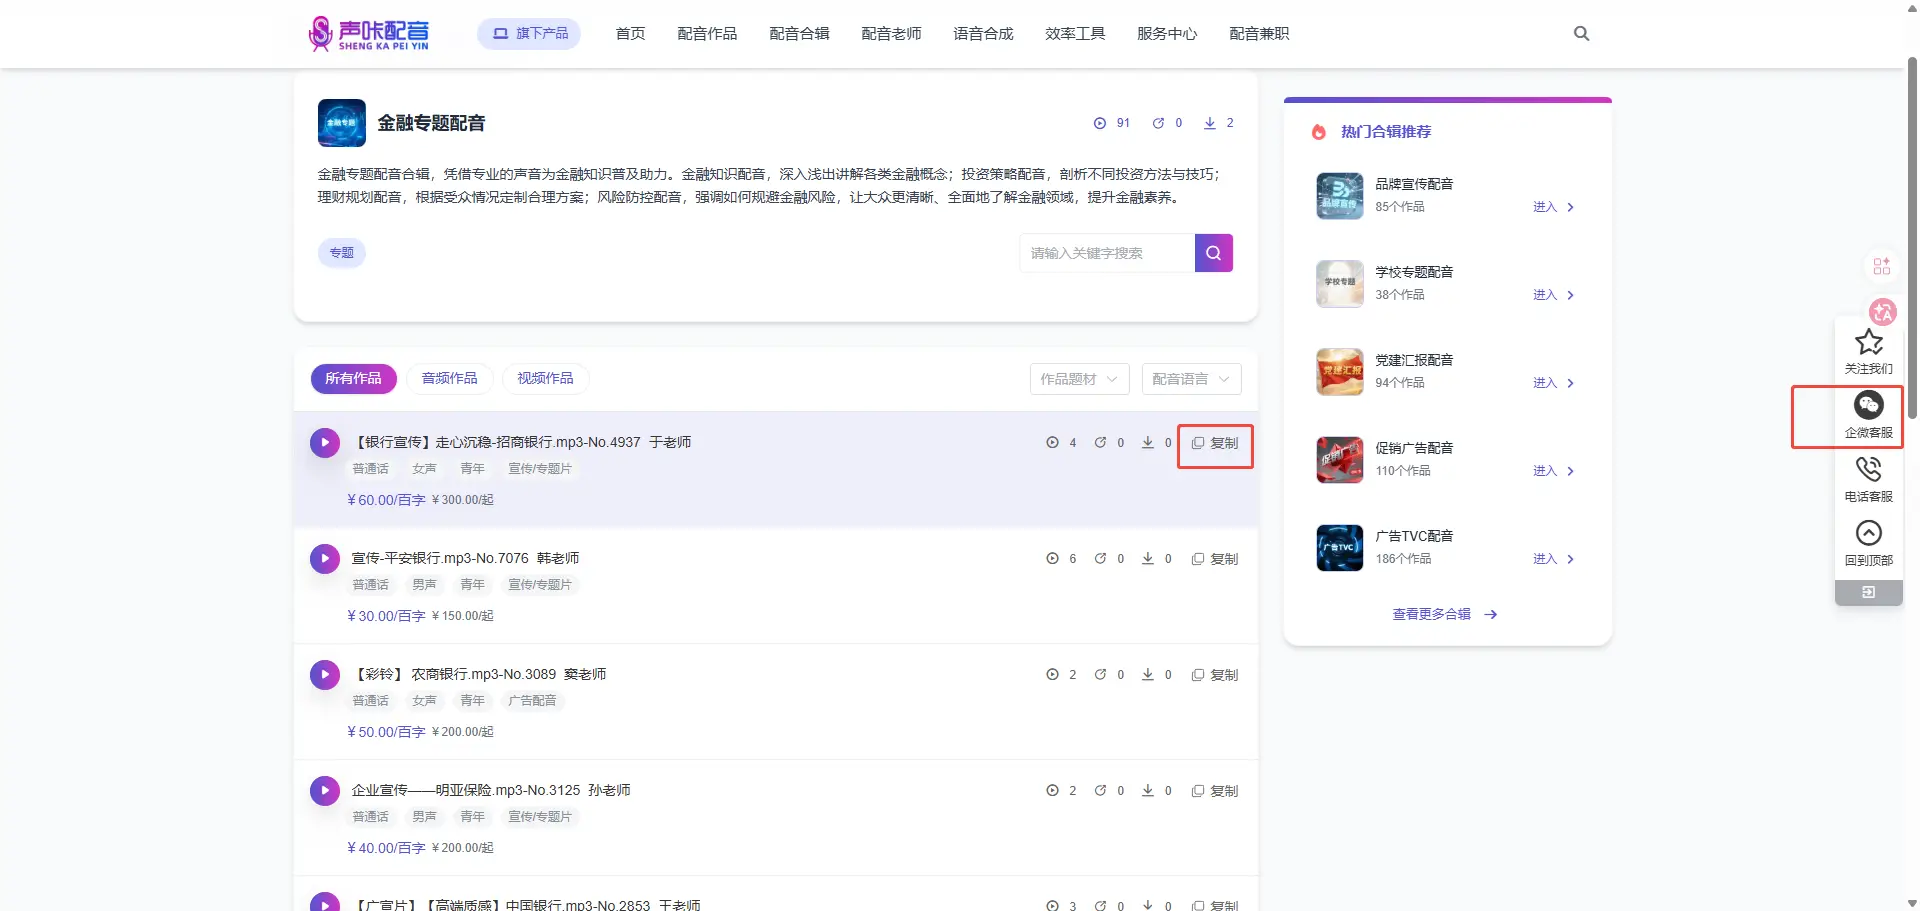Screen dimensions: 1920x911
Task: Click the 查看更多合辑 link
Action: pyautogui.click(x=1444, y=614)
